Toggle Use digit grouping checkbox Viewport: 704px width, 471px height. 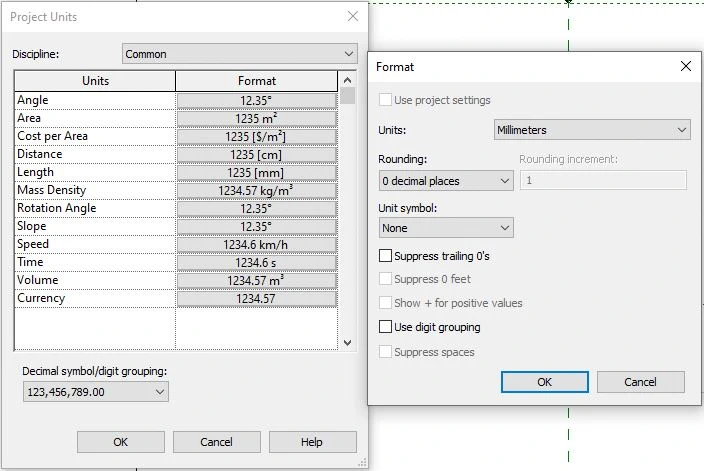coord(386,327)
